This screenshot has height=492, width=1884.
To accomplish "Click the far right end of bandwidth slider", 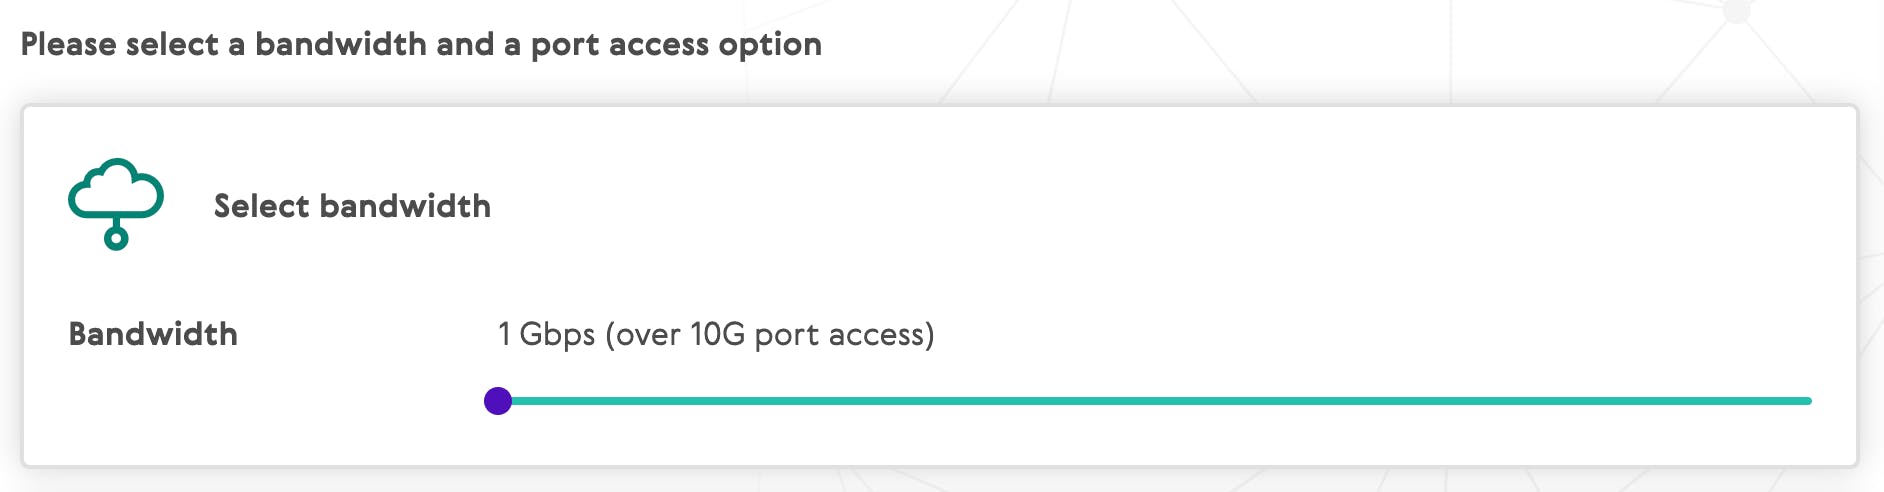I will [x=1808, y=401].
